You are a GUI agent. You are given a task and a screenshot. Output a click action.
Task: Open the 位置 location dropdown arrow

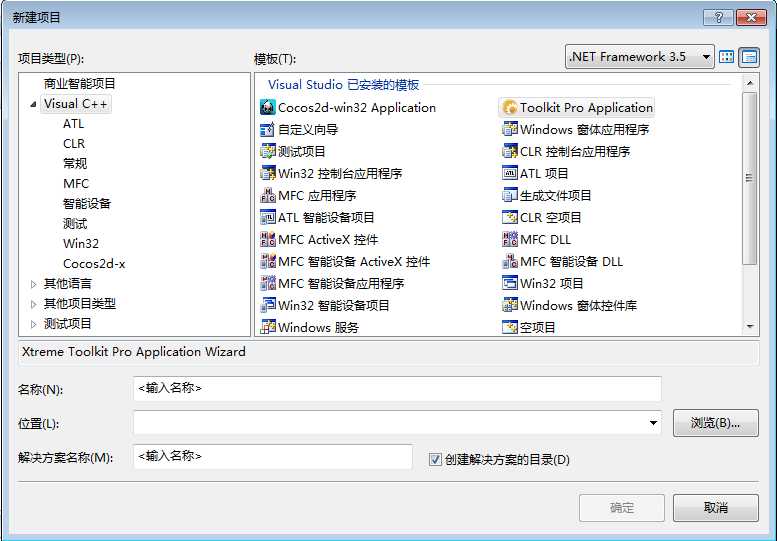653,423
